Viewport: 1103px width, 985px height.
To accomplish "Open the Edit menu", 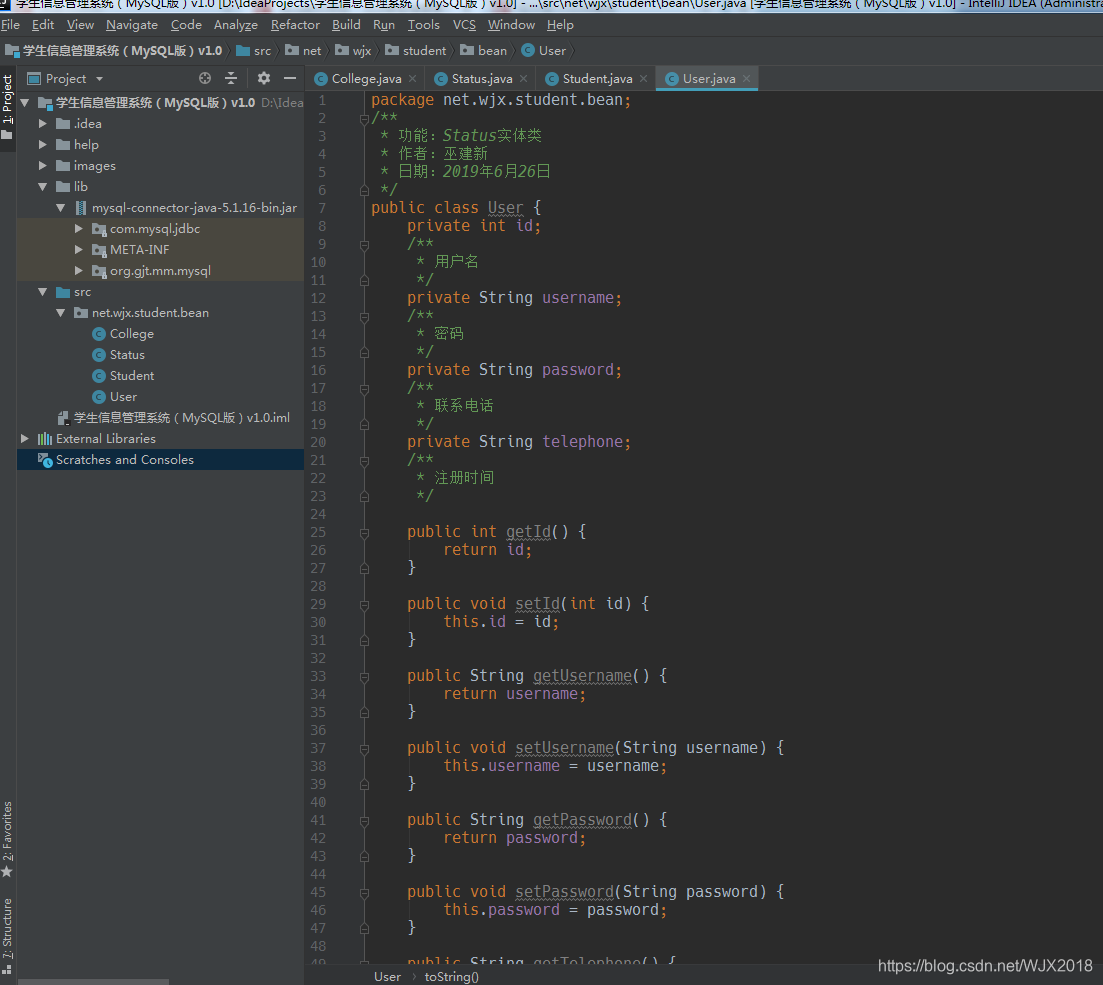I will click(x=43, y=25).
